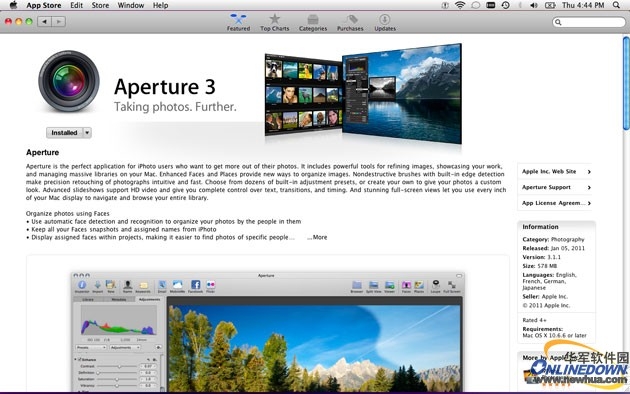The image size is (630, 394).
Task: Click the App Store search field
Action: click(x=589, y=22)
